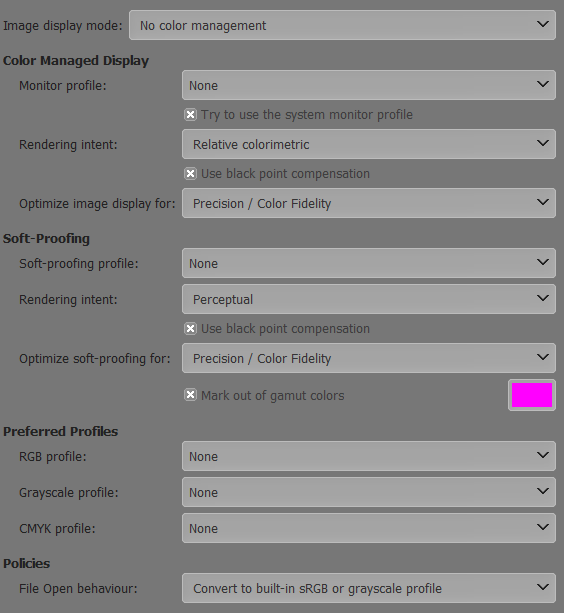Toggle soft-proofing Use black point compensation checkbox
Viewport: 564px width, 613px height.
[x=190, y=328]
